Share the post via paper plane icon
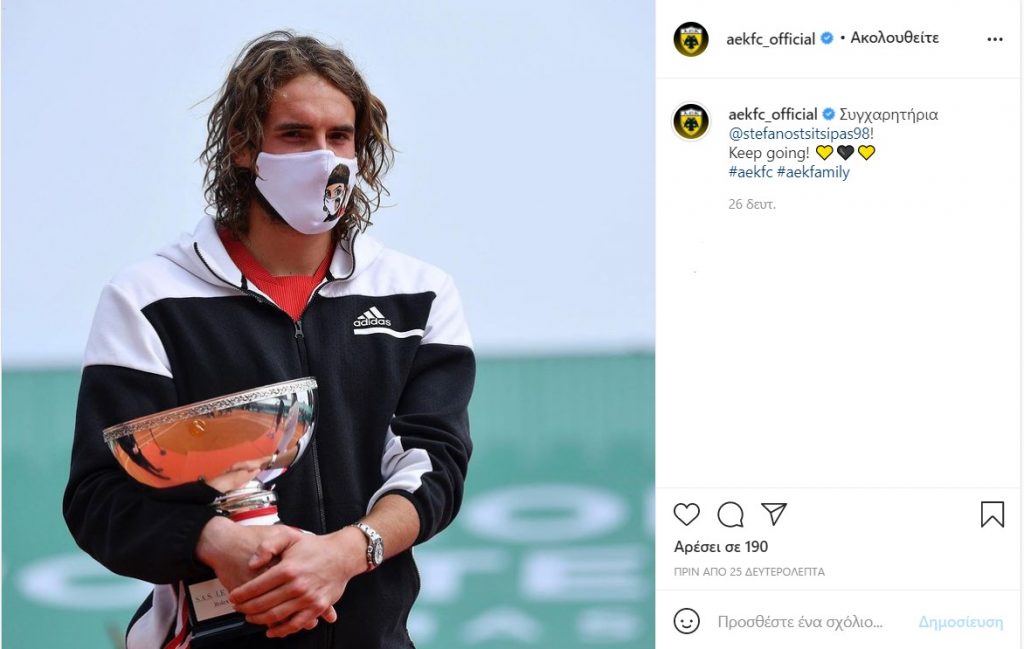The image size is (1024, 649). pos(774,514)
